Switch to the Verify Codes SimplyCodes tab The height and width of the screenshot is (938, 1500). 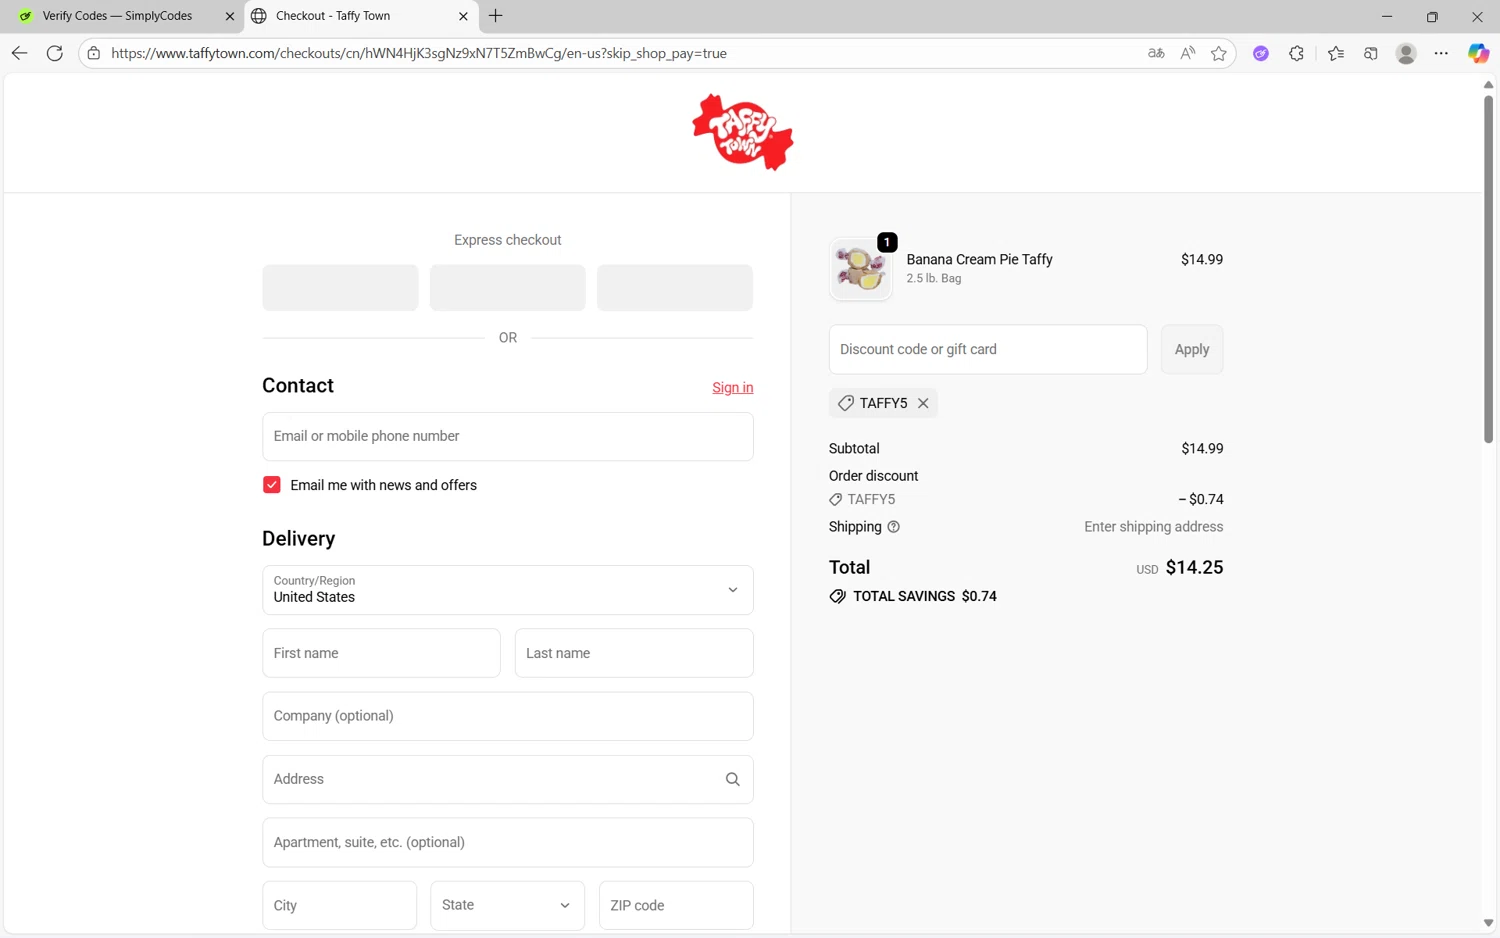pyautogui.click(x=118, y=16)
